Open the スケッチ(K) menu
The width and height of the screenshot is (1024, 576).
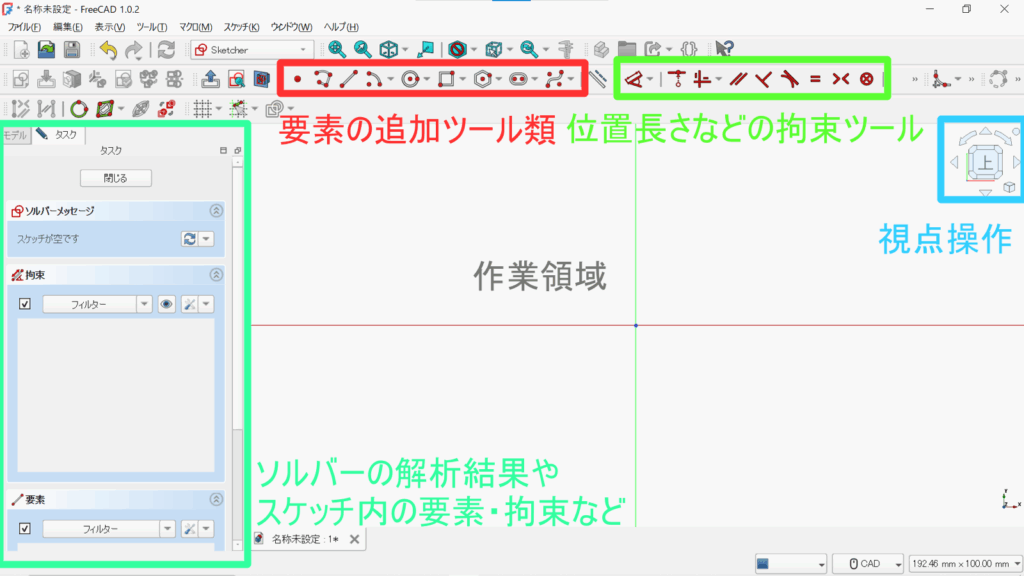point(240,27)
